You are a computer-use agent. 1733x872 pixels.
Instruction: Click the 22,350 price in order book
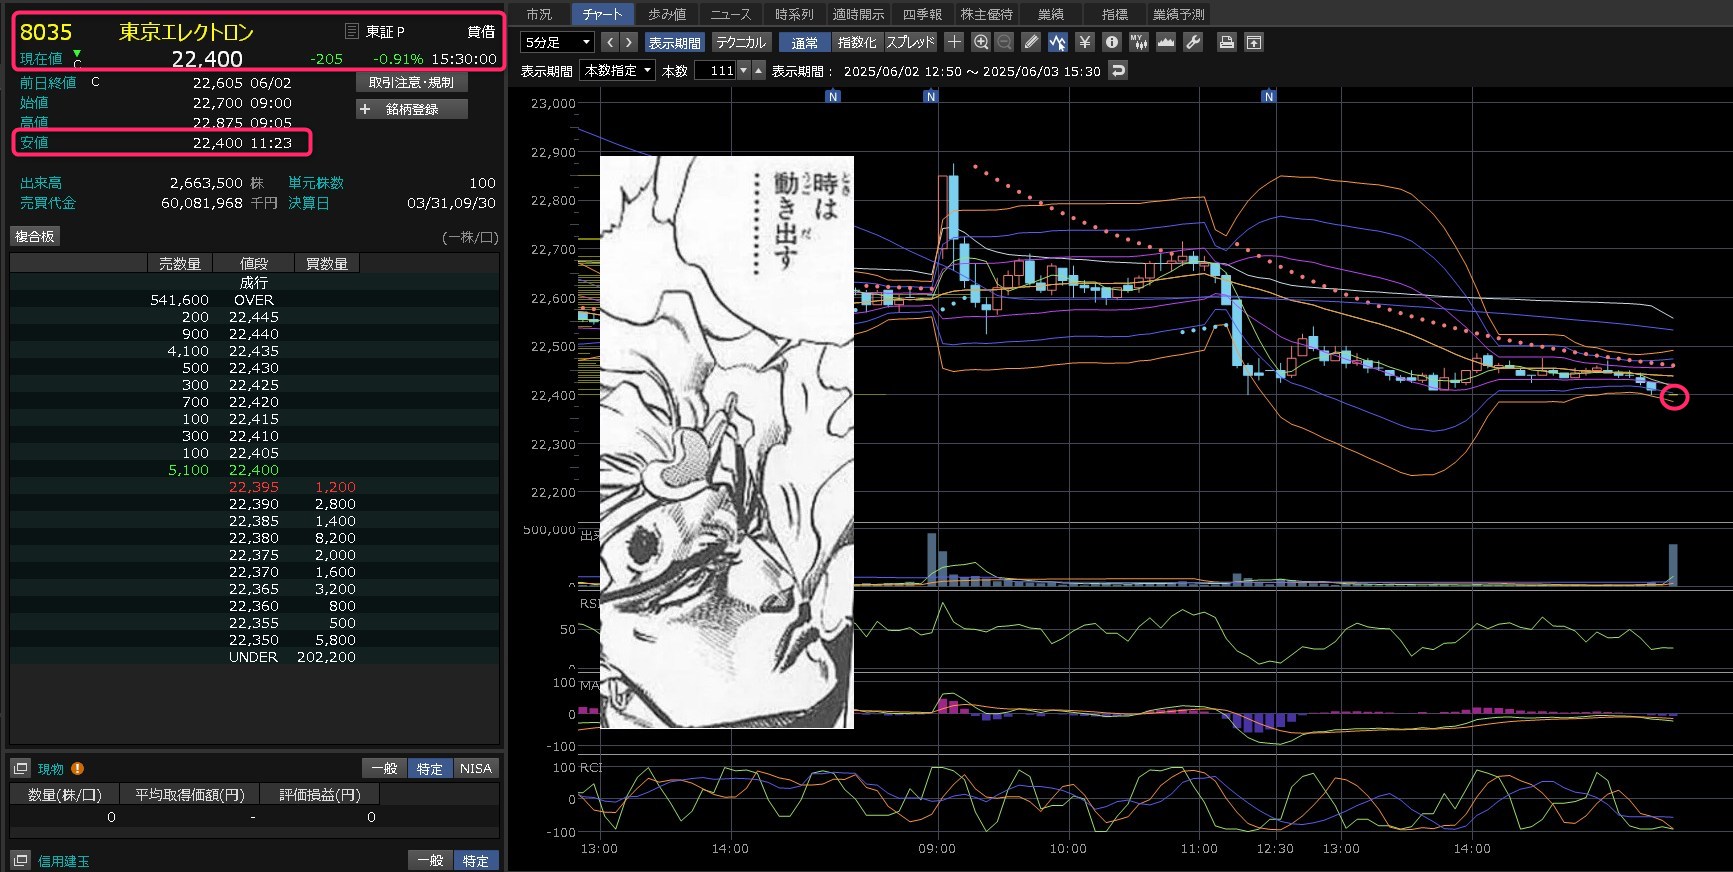click(254, 640)
